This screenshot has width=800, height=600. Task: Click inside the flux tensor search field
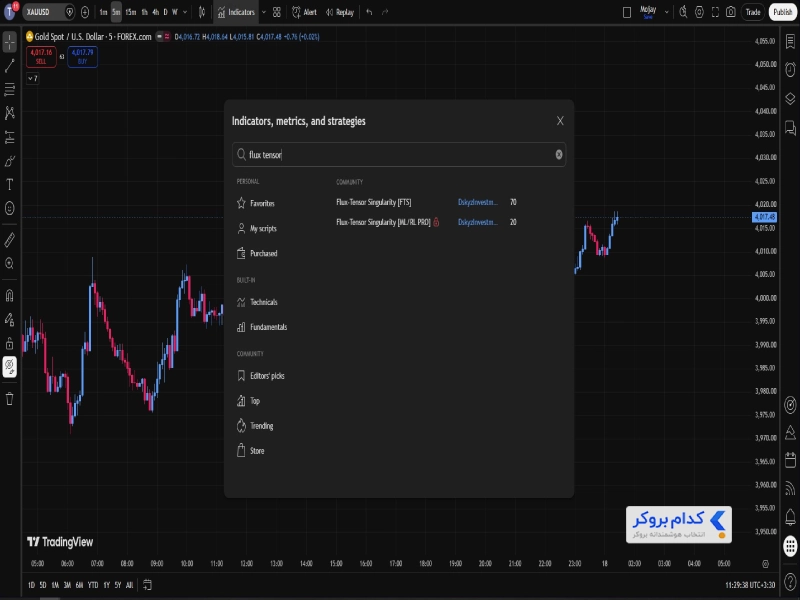point(399,155)
